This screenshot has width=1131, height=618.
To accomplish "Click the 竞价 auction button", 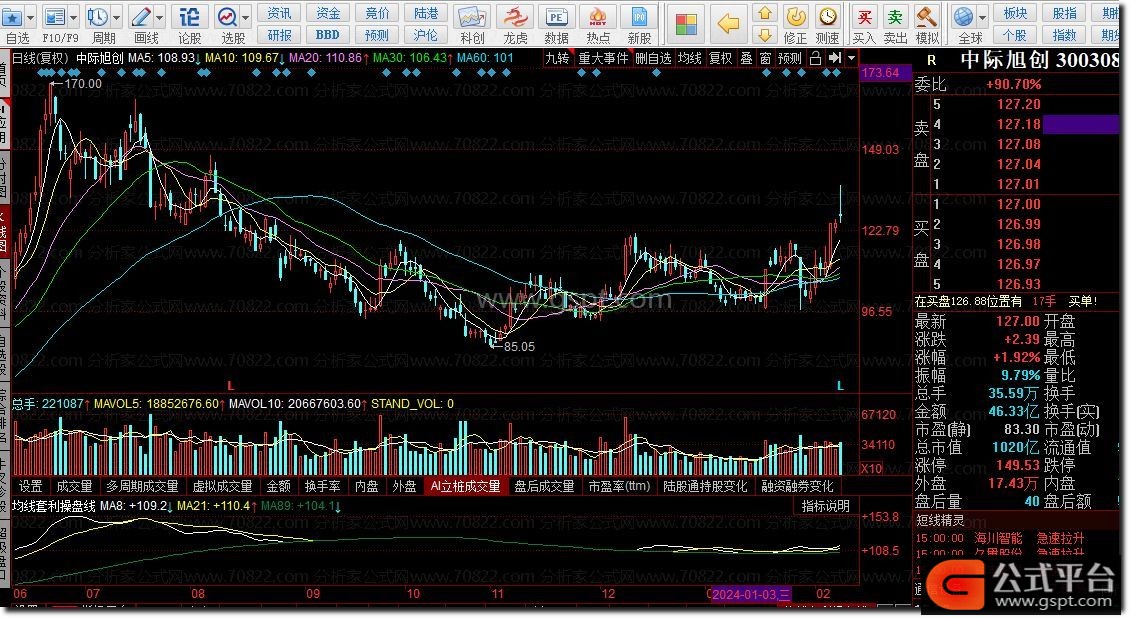I will [377, 13].
